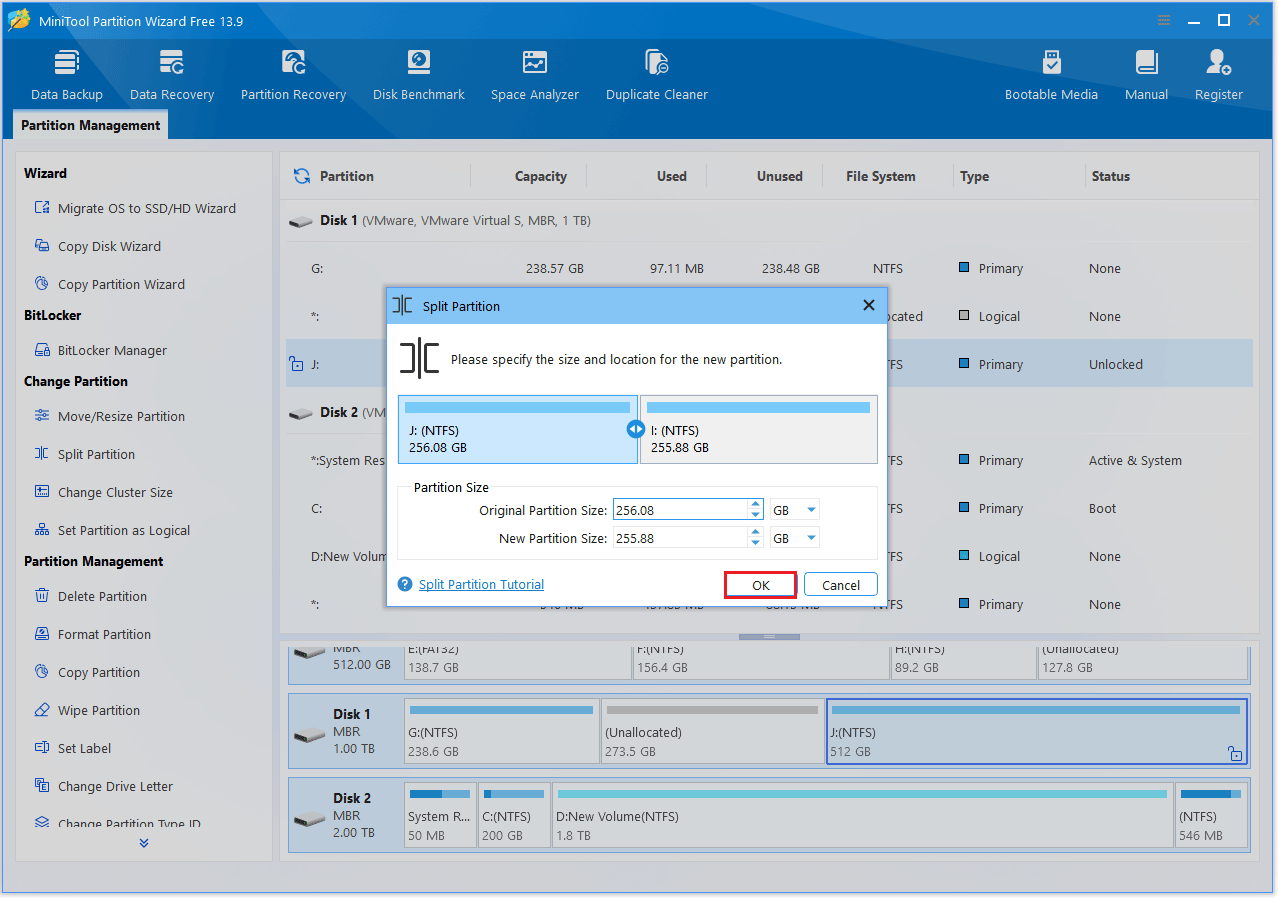1279x899 pixels.
Task: Select the G:(NTFS) 238.6 GB map block
Action: click(501, 731)
